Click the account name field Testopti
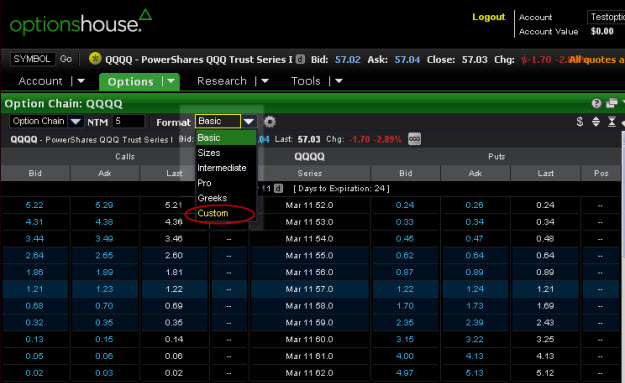 point(606,17)
